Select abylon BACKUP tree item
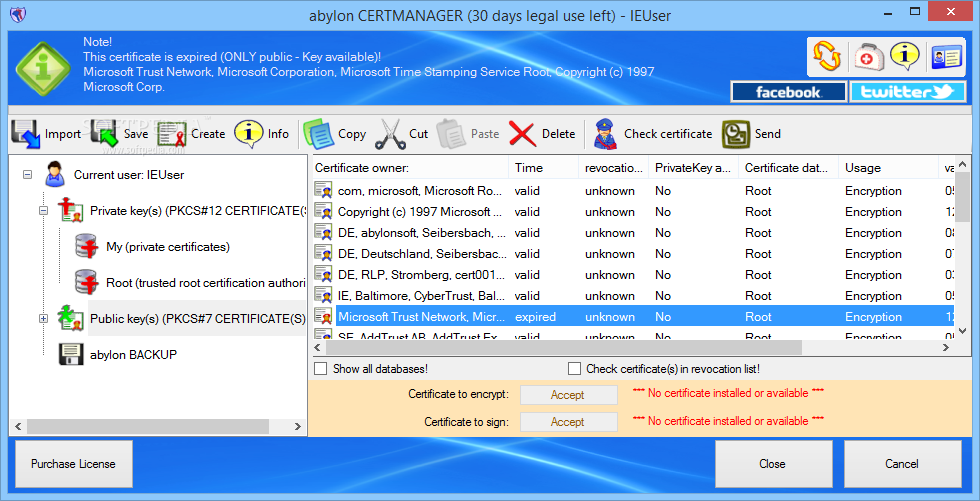Image resolution: width=980 pixels, height=501 pixels. tap(132, 355)
